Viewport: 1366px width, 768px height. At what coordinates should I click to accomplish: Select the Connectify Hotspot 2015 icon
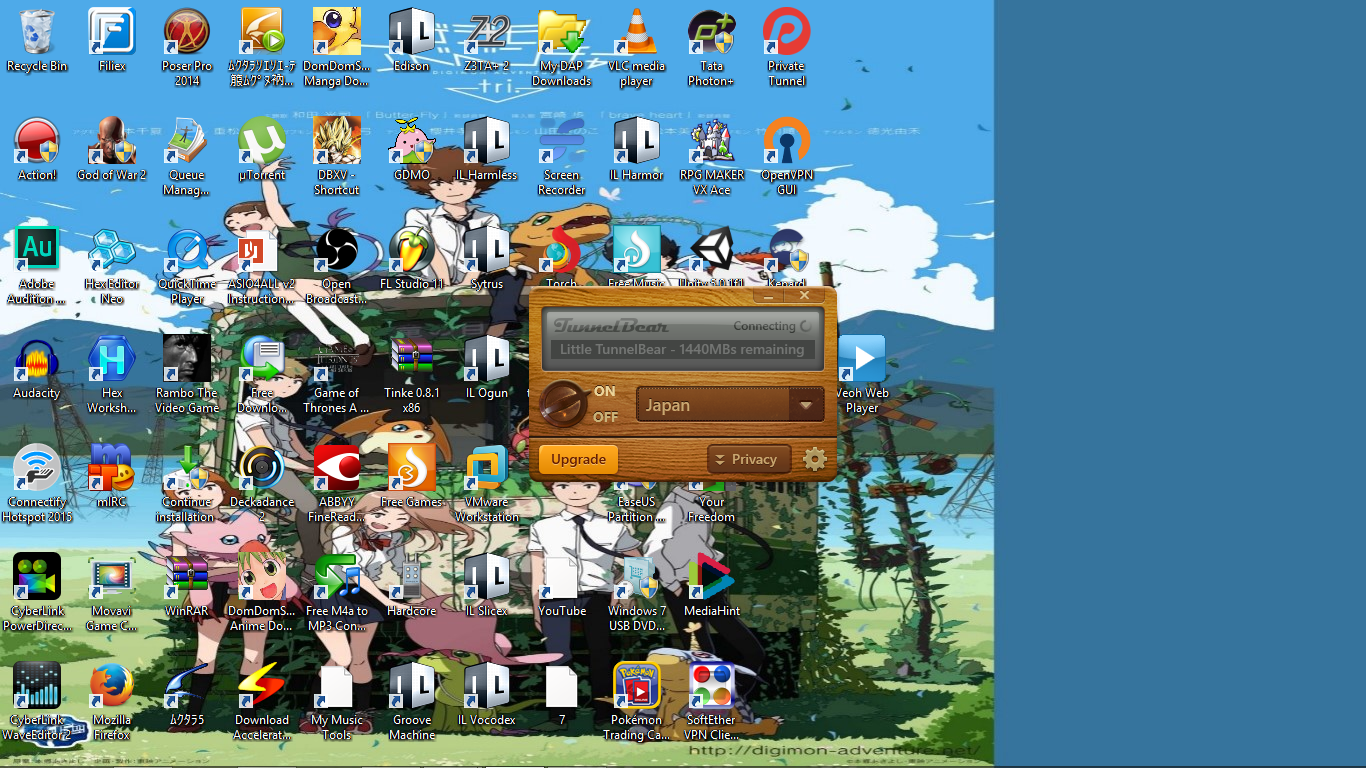[x=37, y=484]
